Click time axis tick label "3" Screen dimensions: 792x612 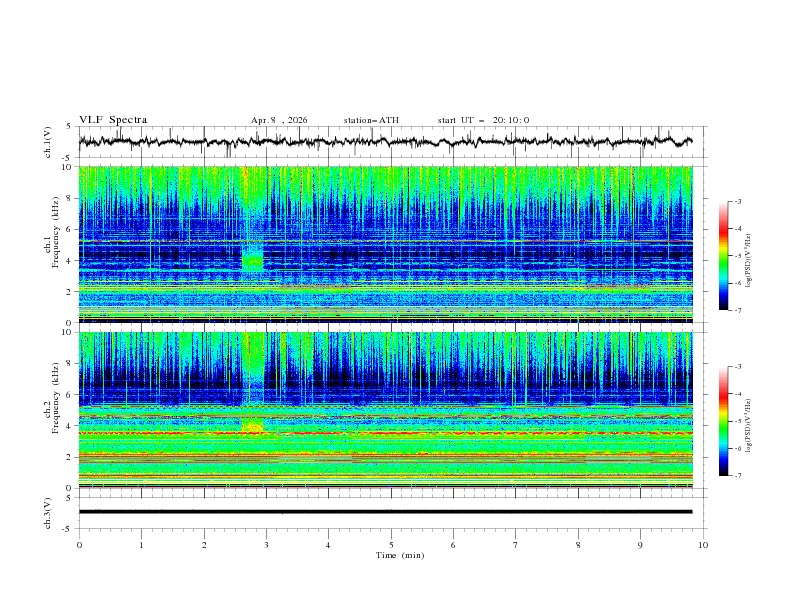[x=266, y=545]
